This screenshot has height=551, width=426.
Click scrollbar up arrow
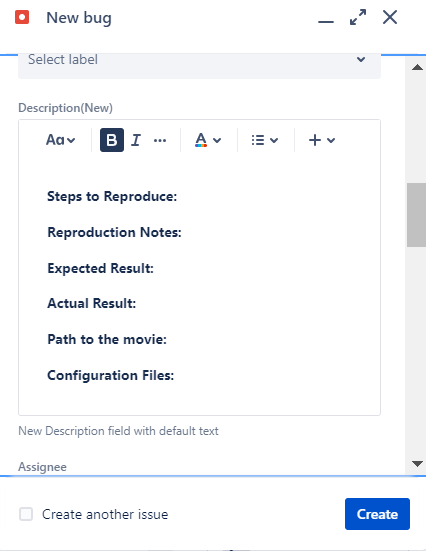click(x=417, y=67)
